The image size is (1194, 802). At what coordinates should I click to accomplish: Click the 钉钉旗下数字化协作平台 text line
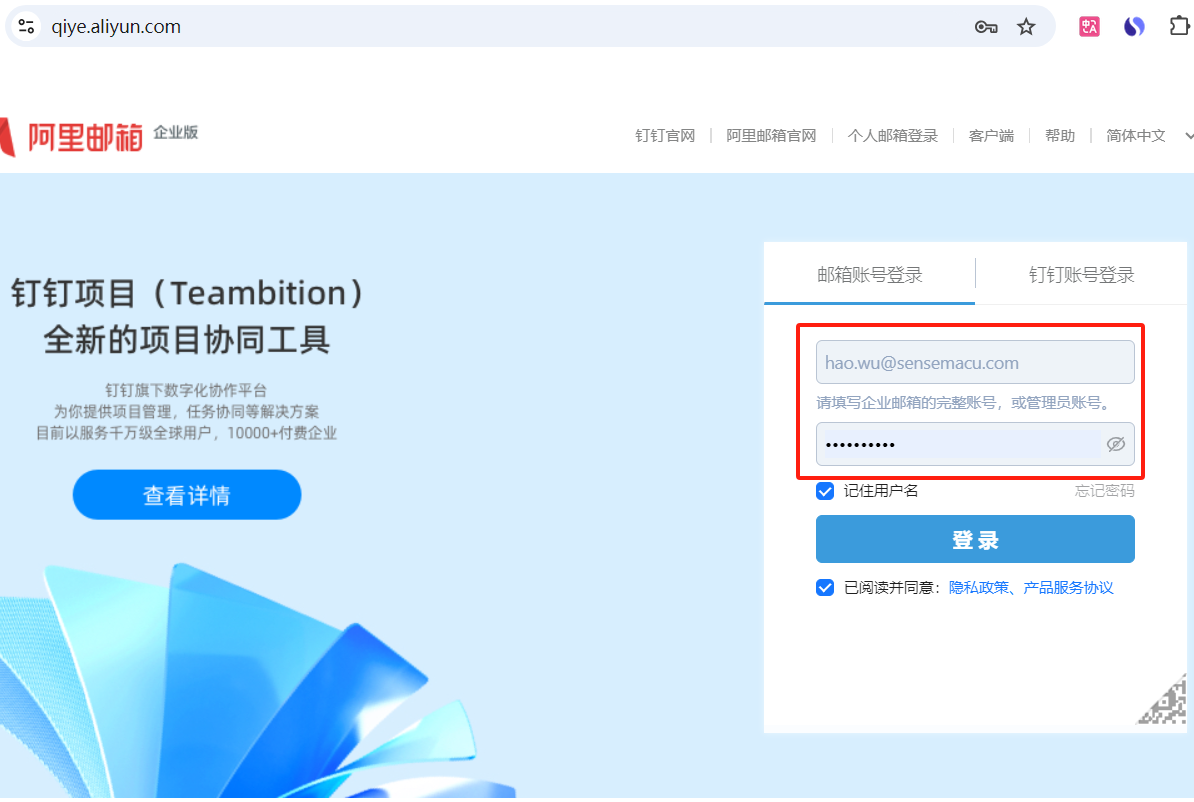[187, 391]
